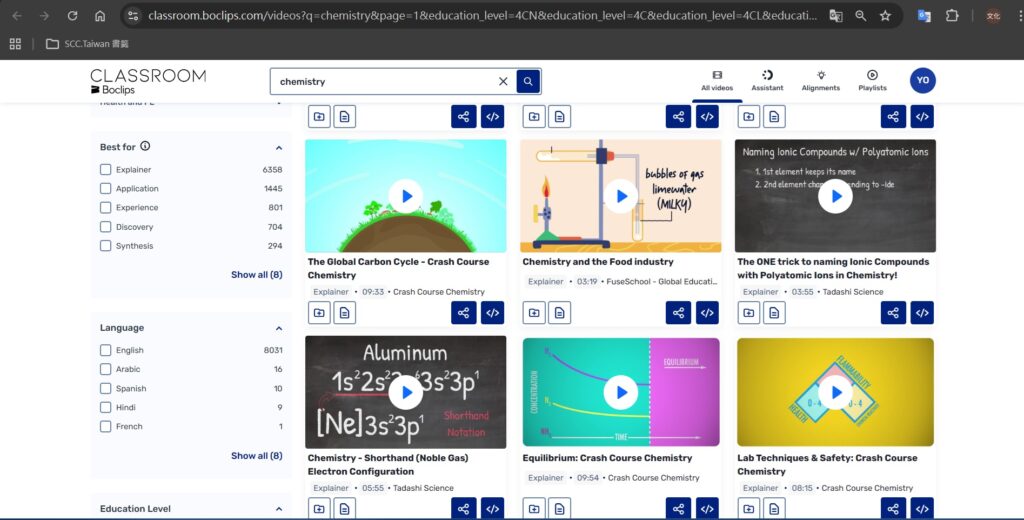Open the Equilibrium: Crash Course Chemistry title
1024x520 pixels.
607,458
